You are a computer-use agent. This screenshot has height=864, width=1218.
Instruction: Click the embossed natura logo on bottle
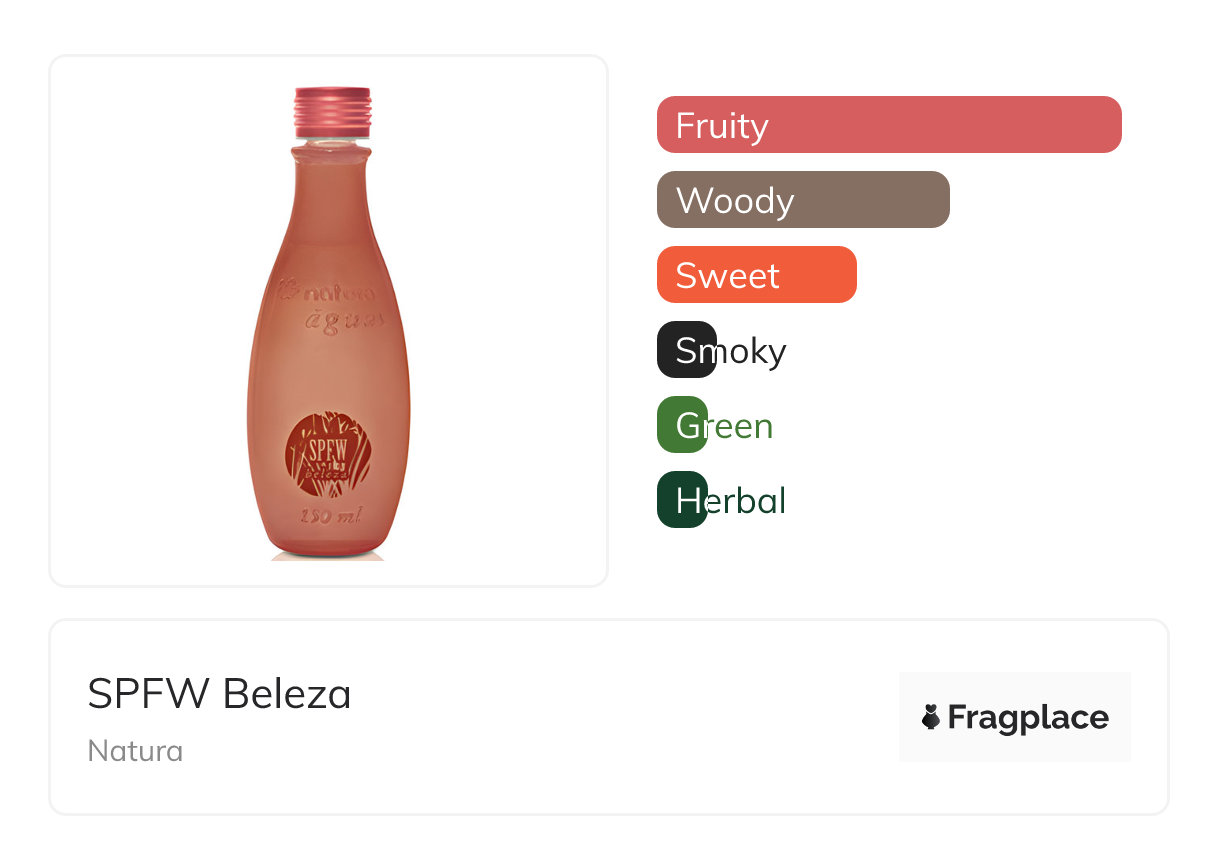[x=326, y=293]
